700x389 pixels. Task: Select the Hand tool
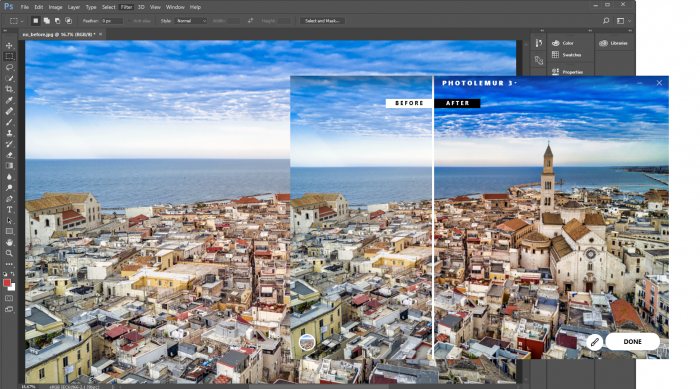9,243
